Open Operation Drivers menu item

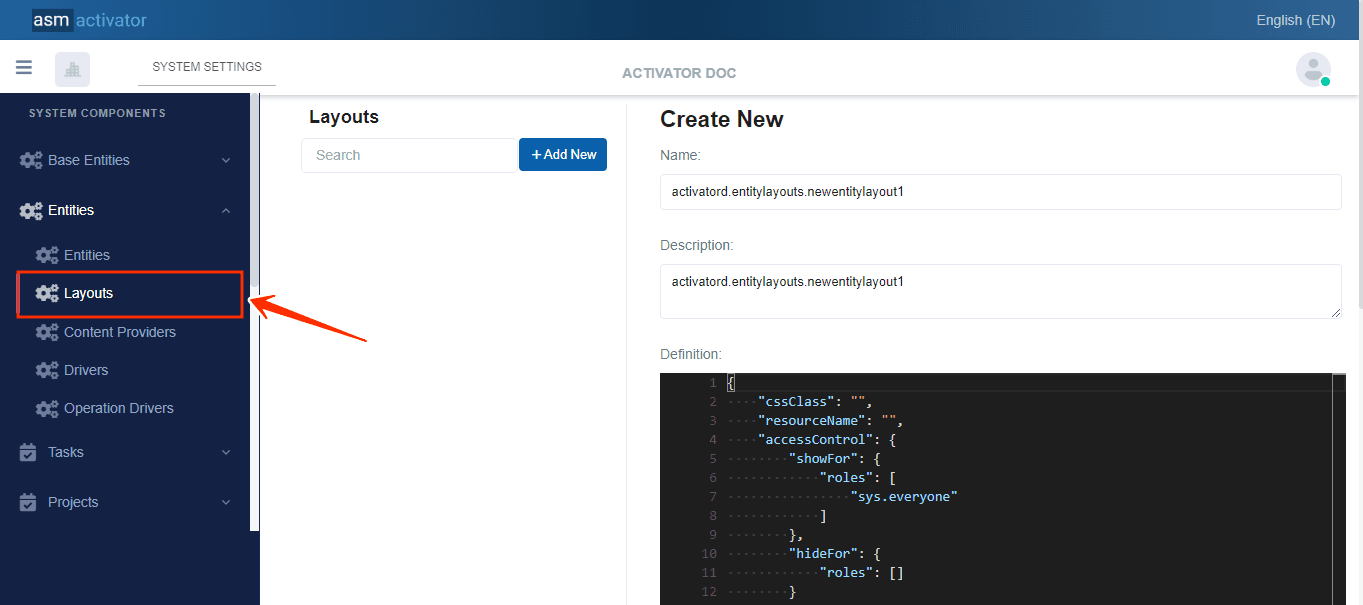tap(118, 408)
